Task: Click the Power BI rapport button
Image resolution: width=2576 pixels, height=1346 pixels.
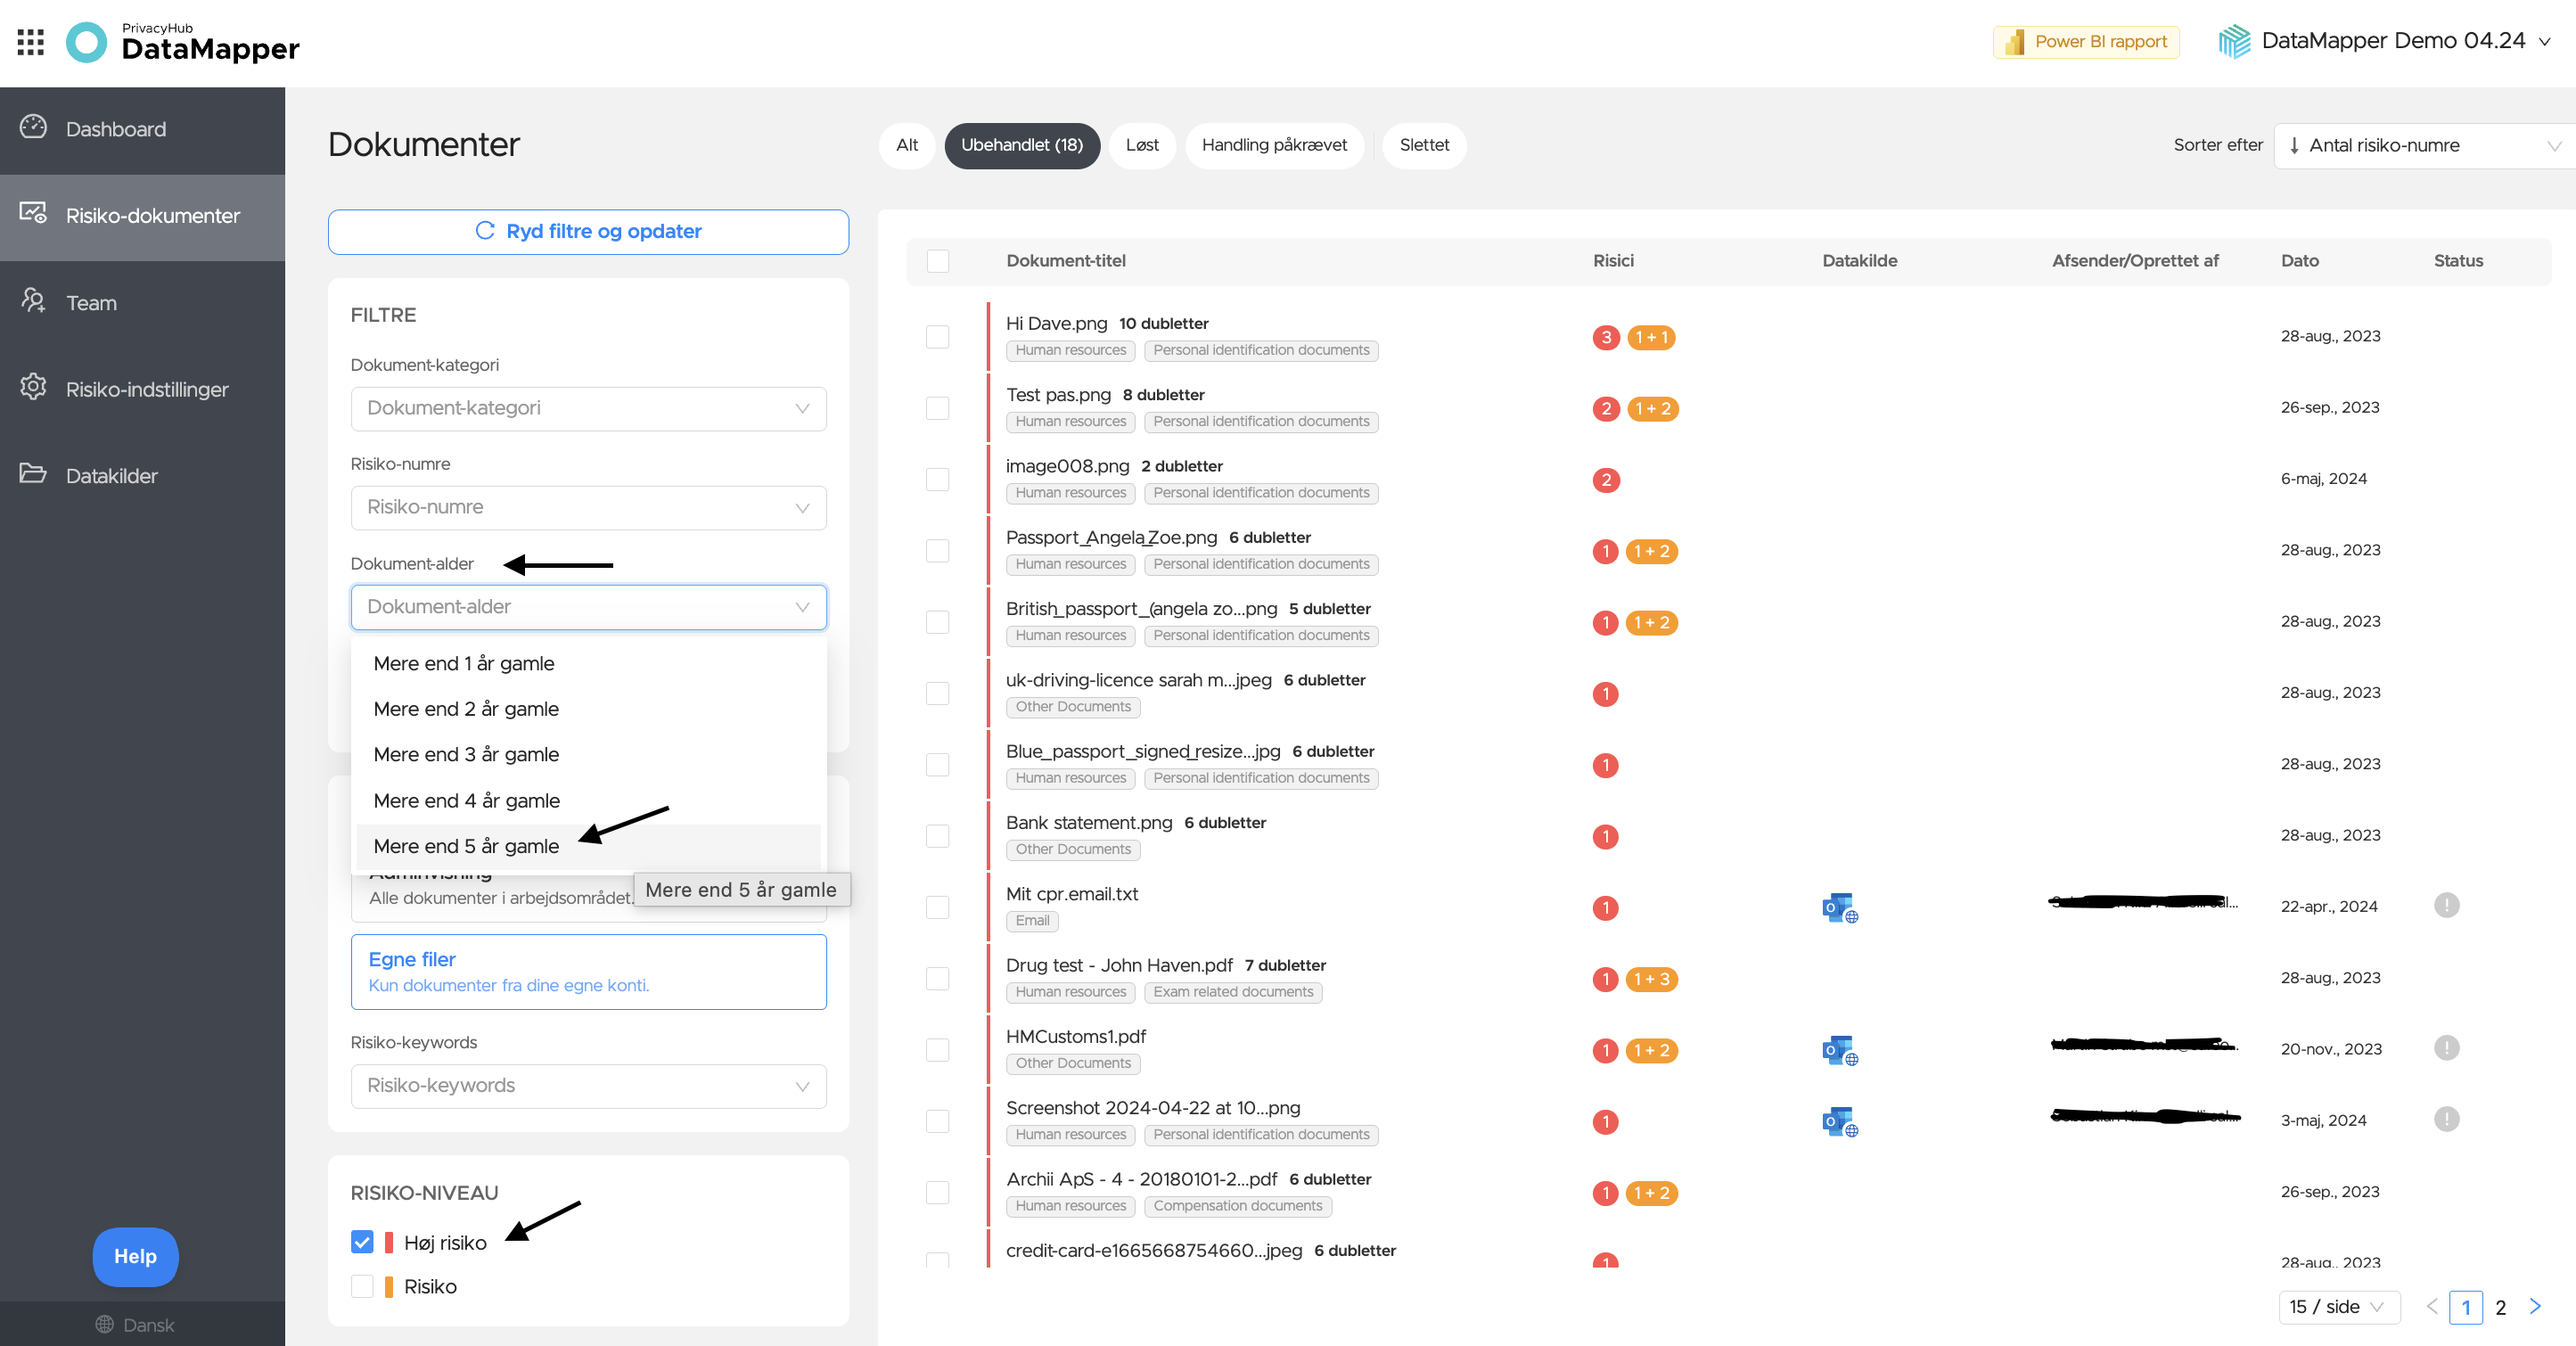Action: [2086, 42]
